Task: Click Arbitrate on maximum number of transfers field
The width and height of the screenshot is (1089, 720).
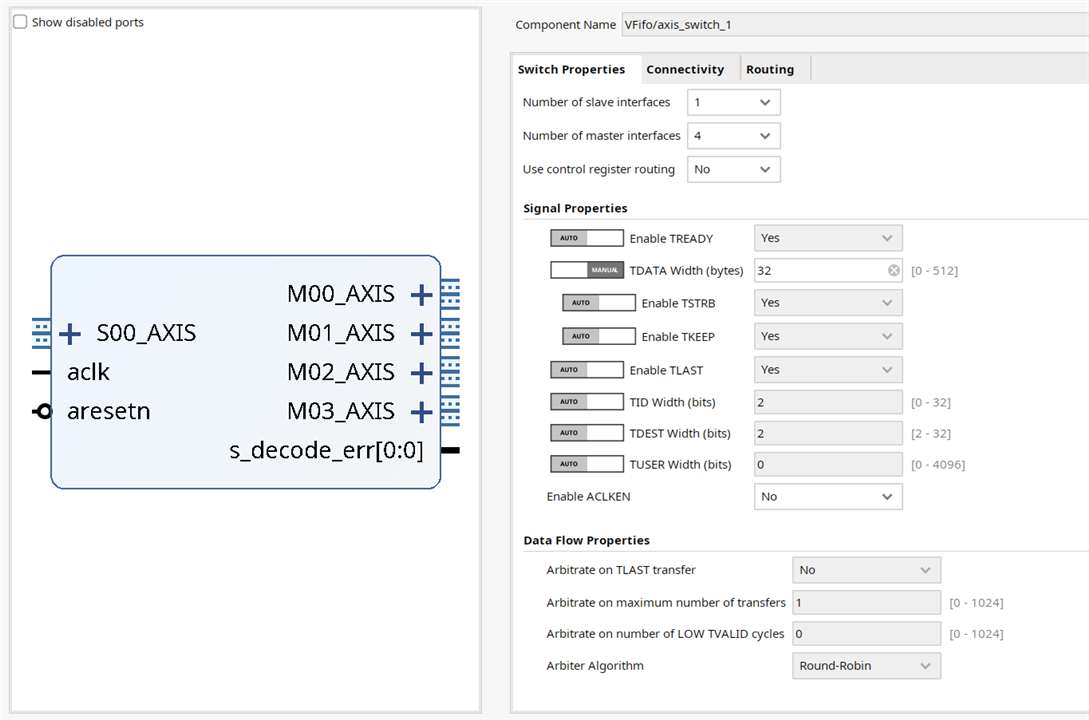Action: (866, 603)
